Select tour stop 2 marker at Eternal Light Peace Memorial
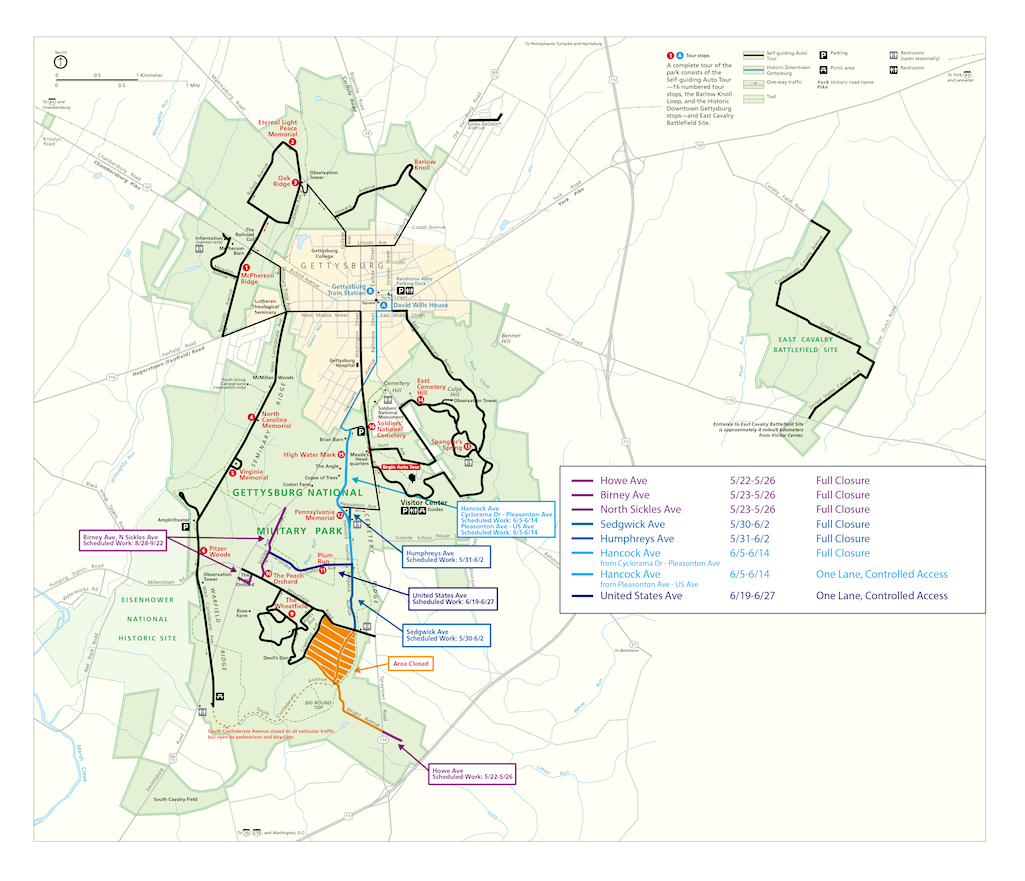Viewport: 1025px width, 881px height. pyautogui.click(x=292, y=142)
